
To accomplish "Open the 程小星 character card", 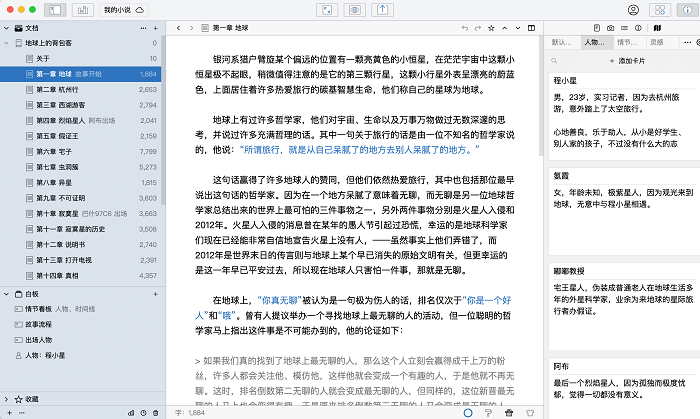I will [x=40, y=355].
